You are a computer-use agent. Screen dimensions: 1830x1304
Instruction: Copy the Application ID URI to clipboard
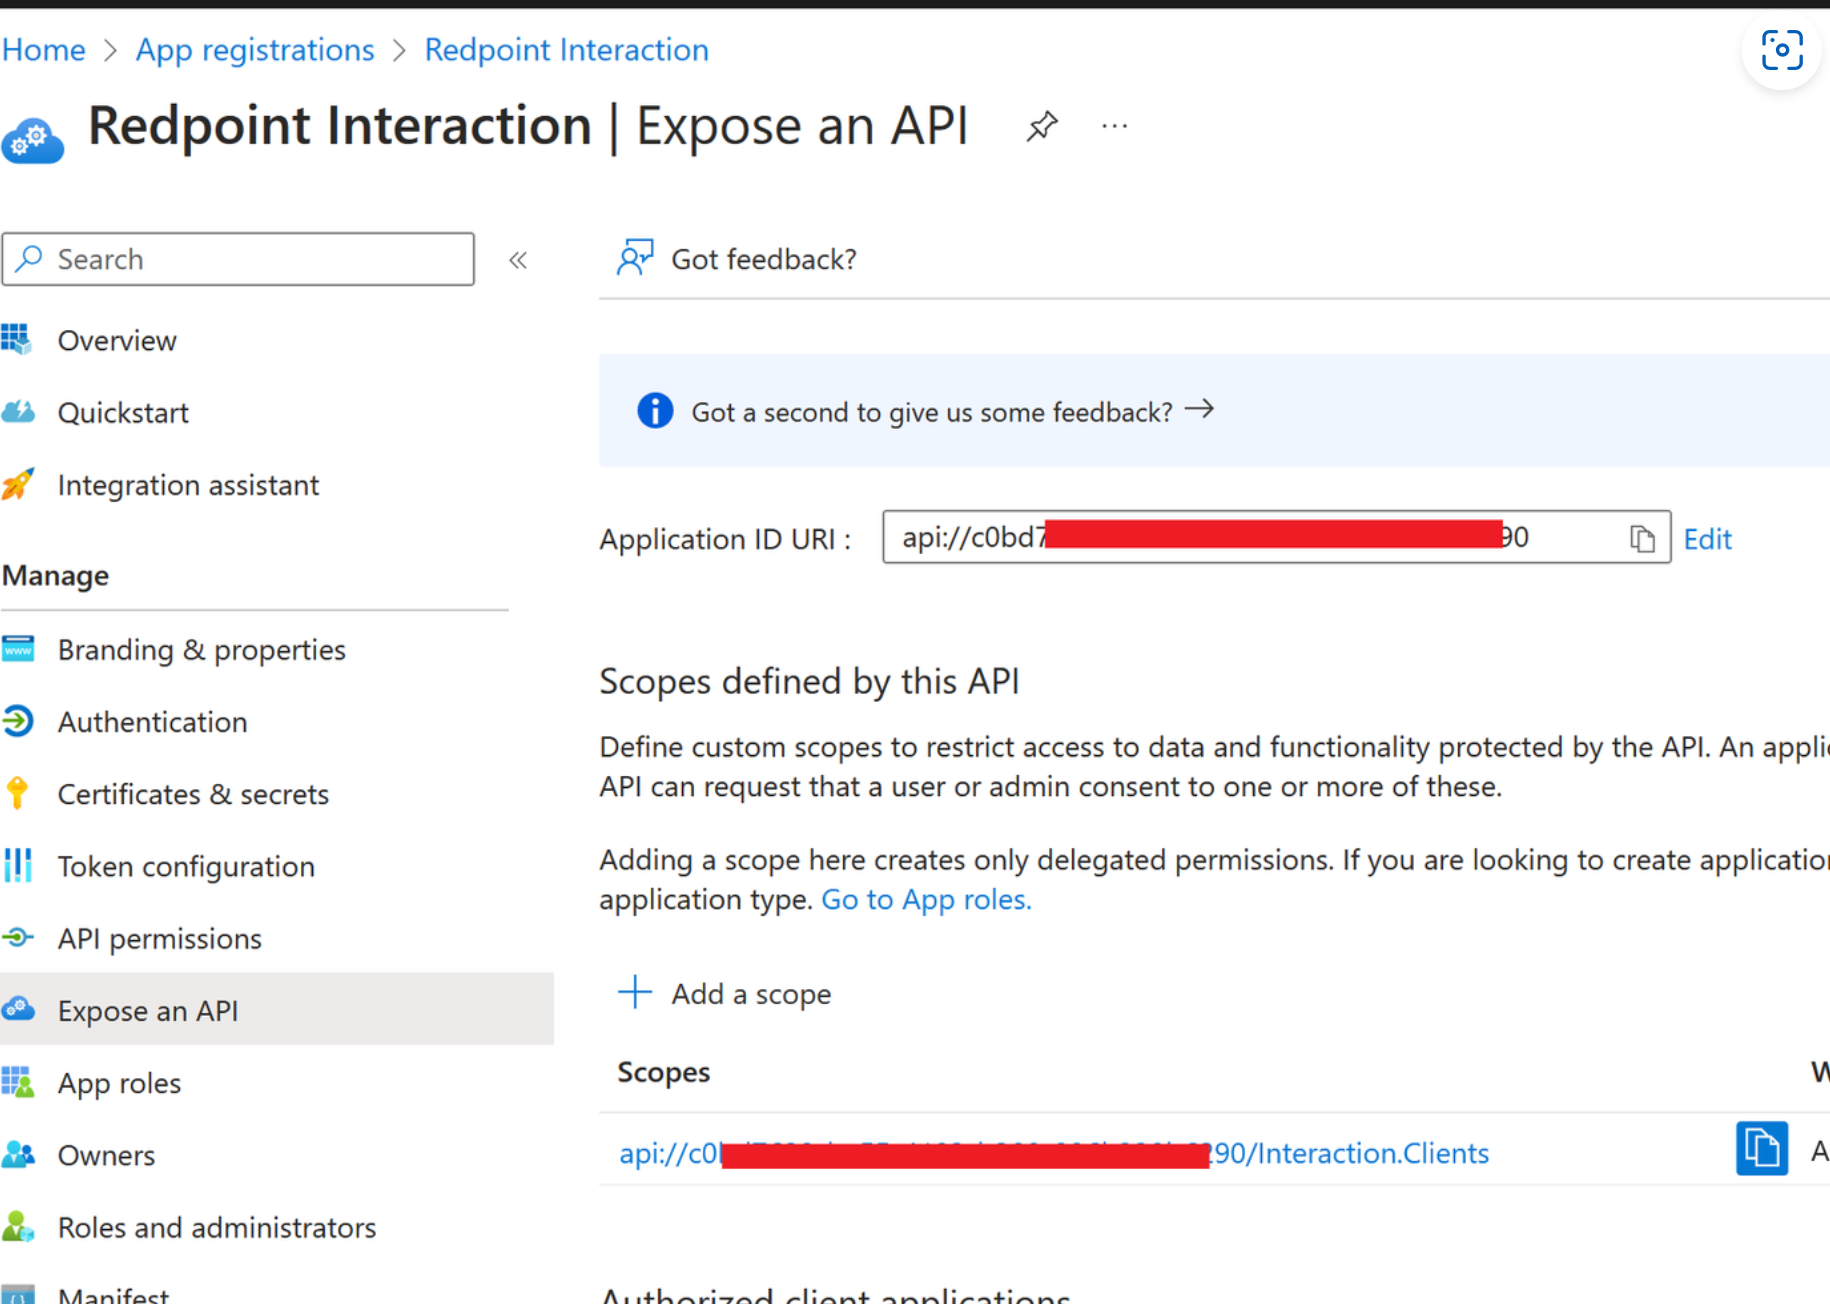click(x=1641, y=539)
